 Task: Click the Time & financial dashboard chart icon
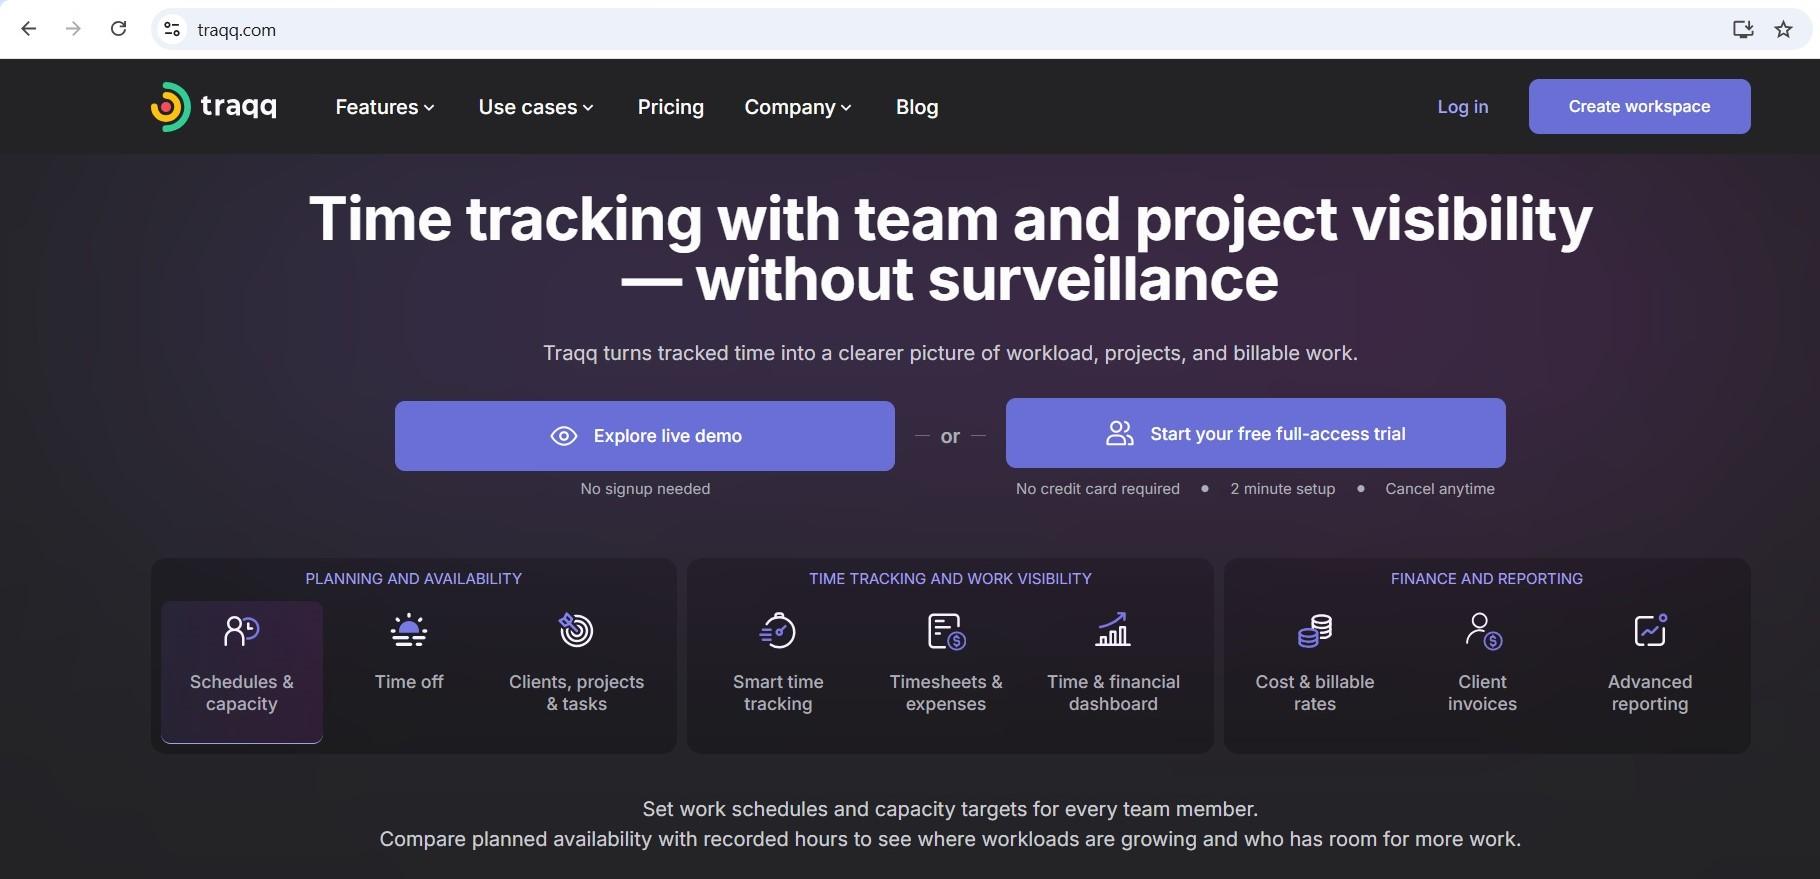coord(1113,630)
